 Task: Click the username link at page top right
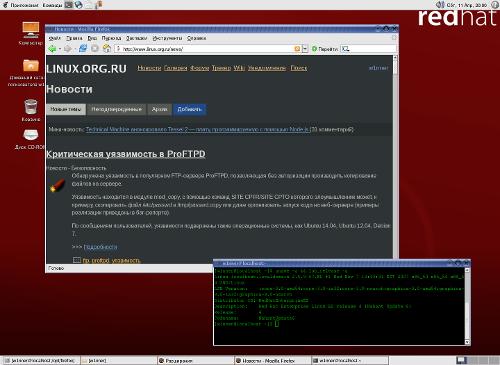378,68
